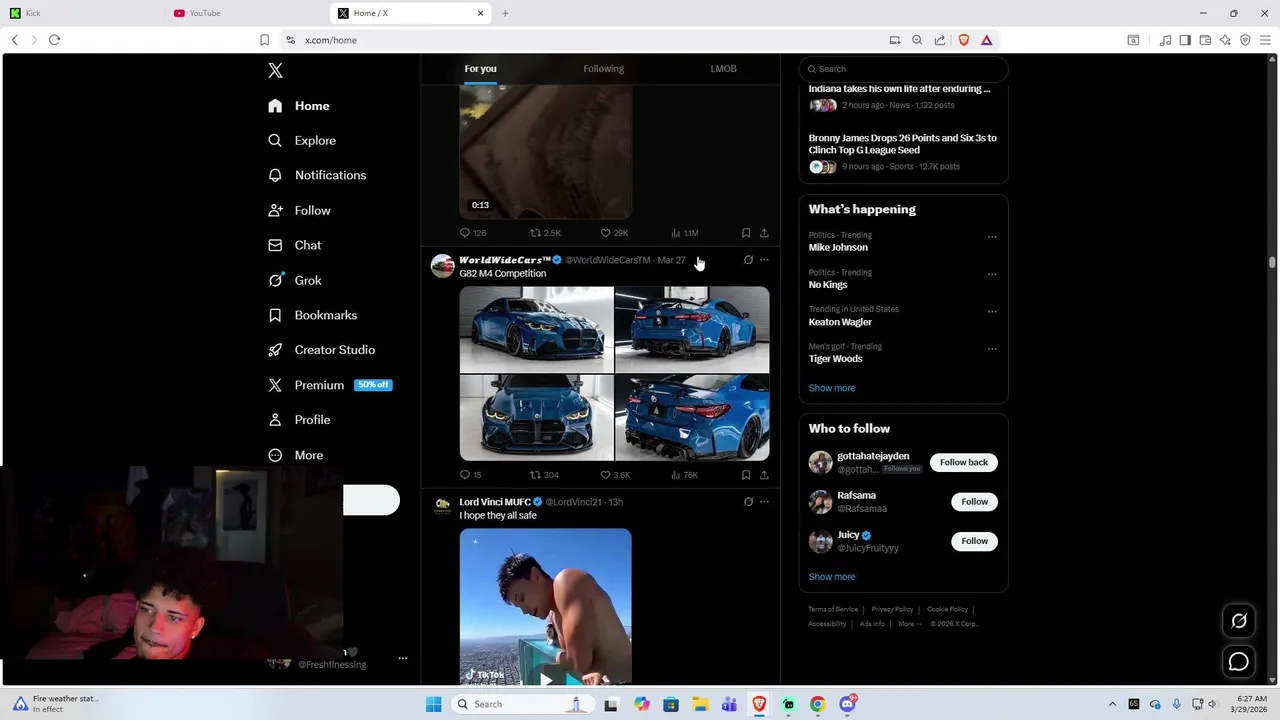Image resolution: width=1280 pixels, height=720 pixels.
Task: Open Home in left sidebar
Action: pyautogui.click(x=299, y=106)
